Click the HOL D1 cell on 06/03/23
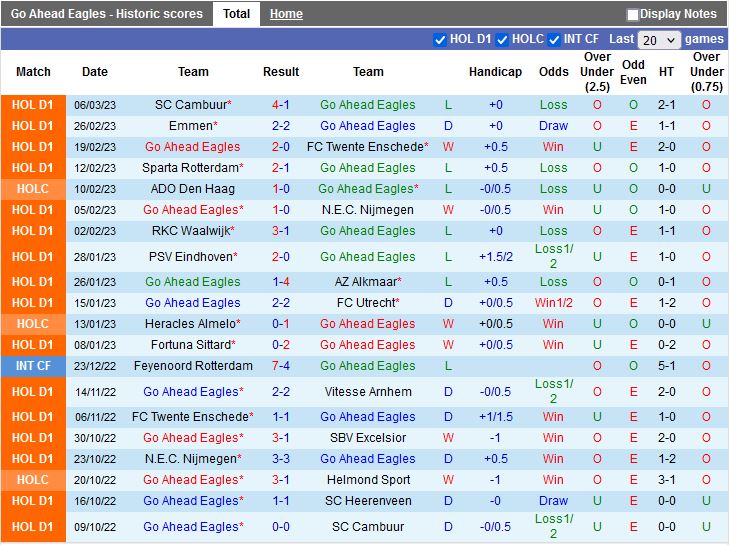The image size is (729, 545). pos(33,105)
